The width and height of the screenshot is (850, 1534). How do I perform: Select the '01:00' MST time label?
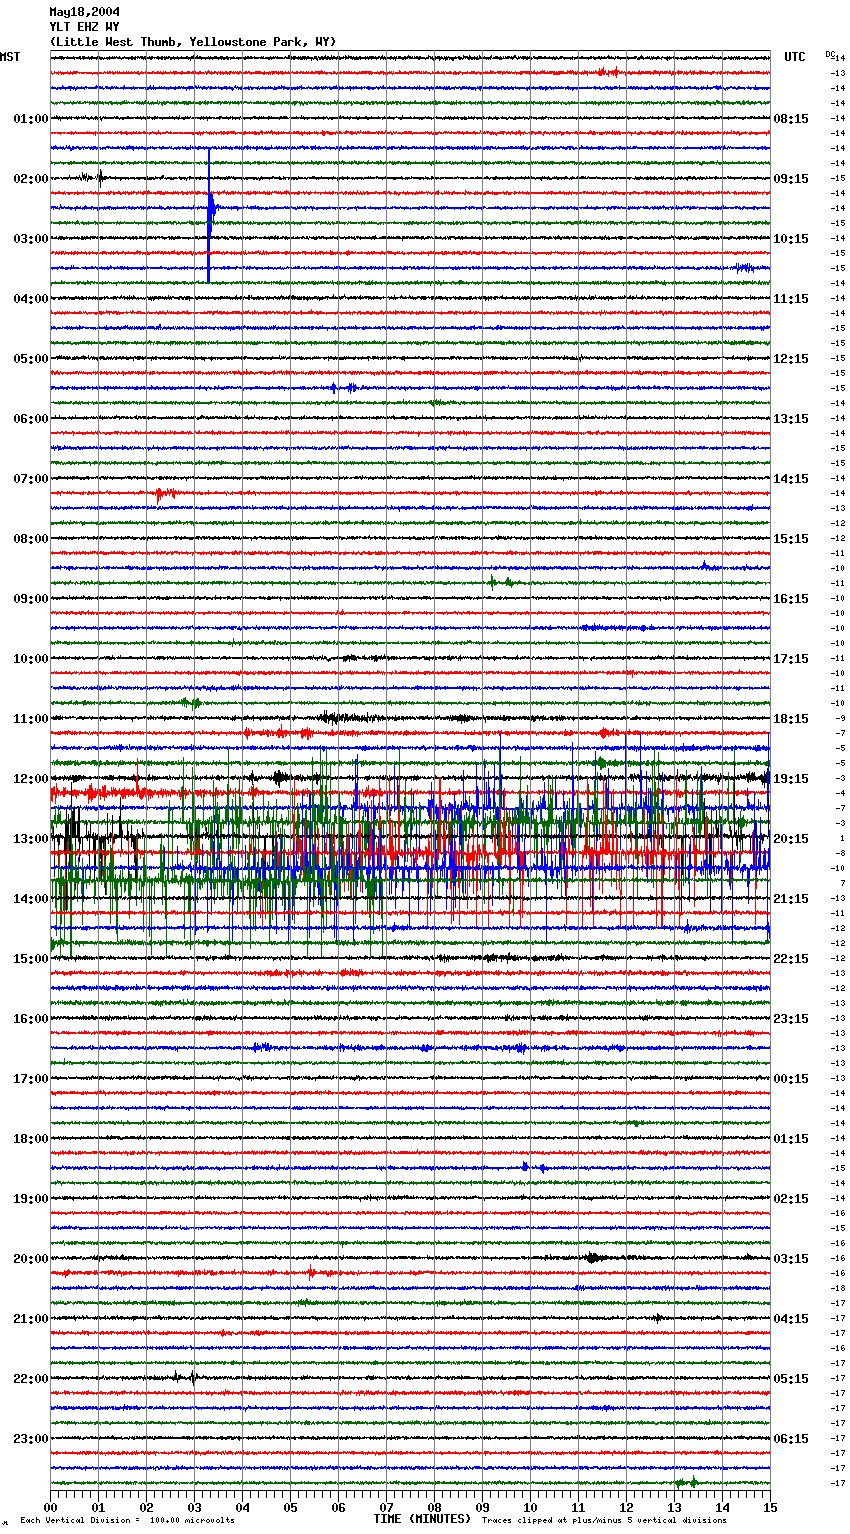(31, 119)
